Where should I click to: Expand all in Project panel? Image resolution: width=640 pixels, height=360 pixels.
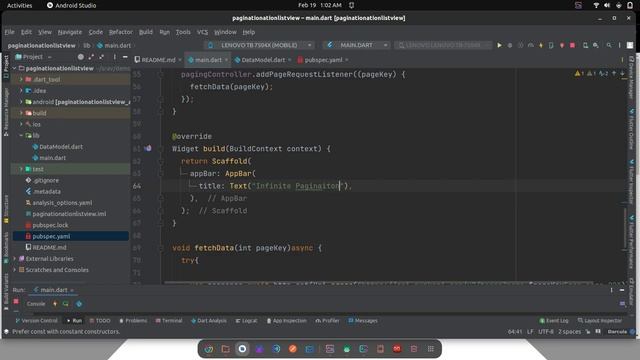pos(91,57)
